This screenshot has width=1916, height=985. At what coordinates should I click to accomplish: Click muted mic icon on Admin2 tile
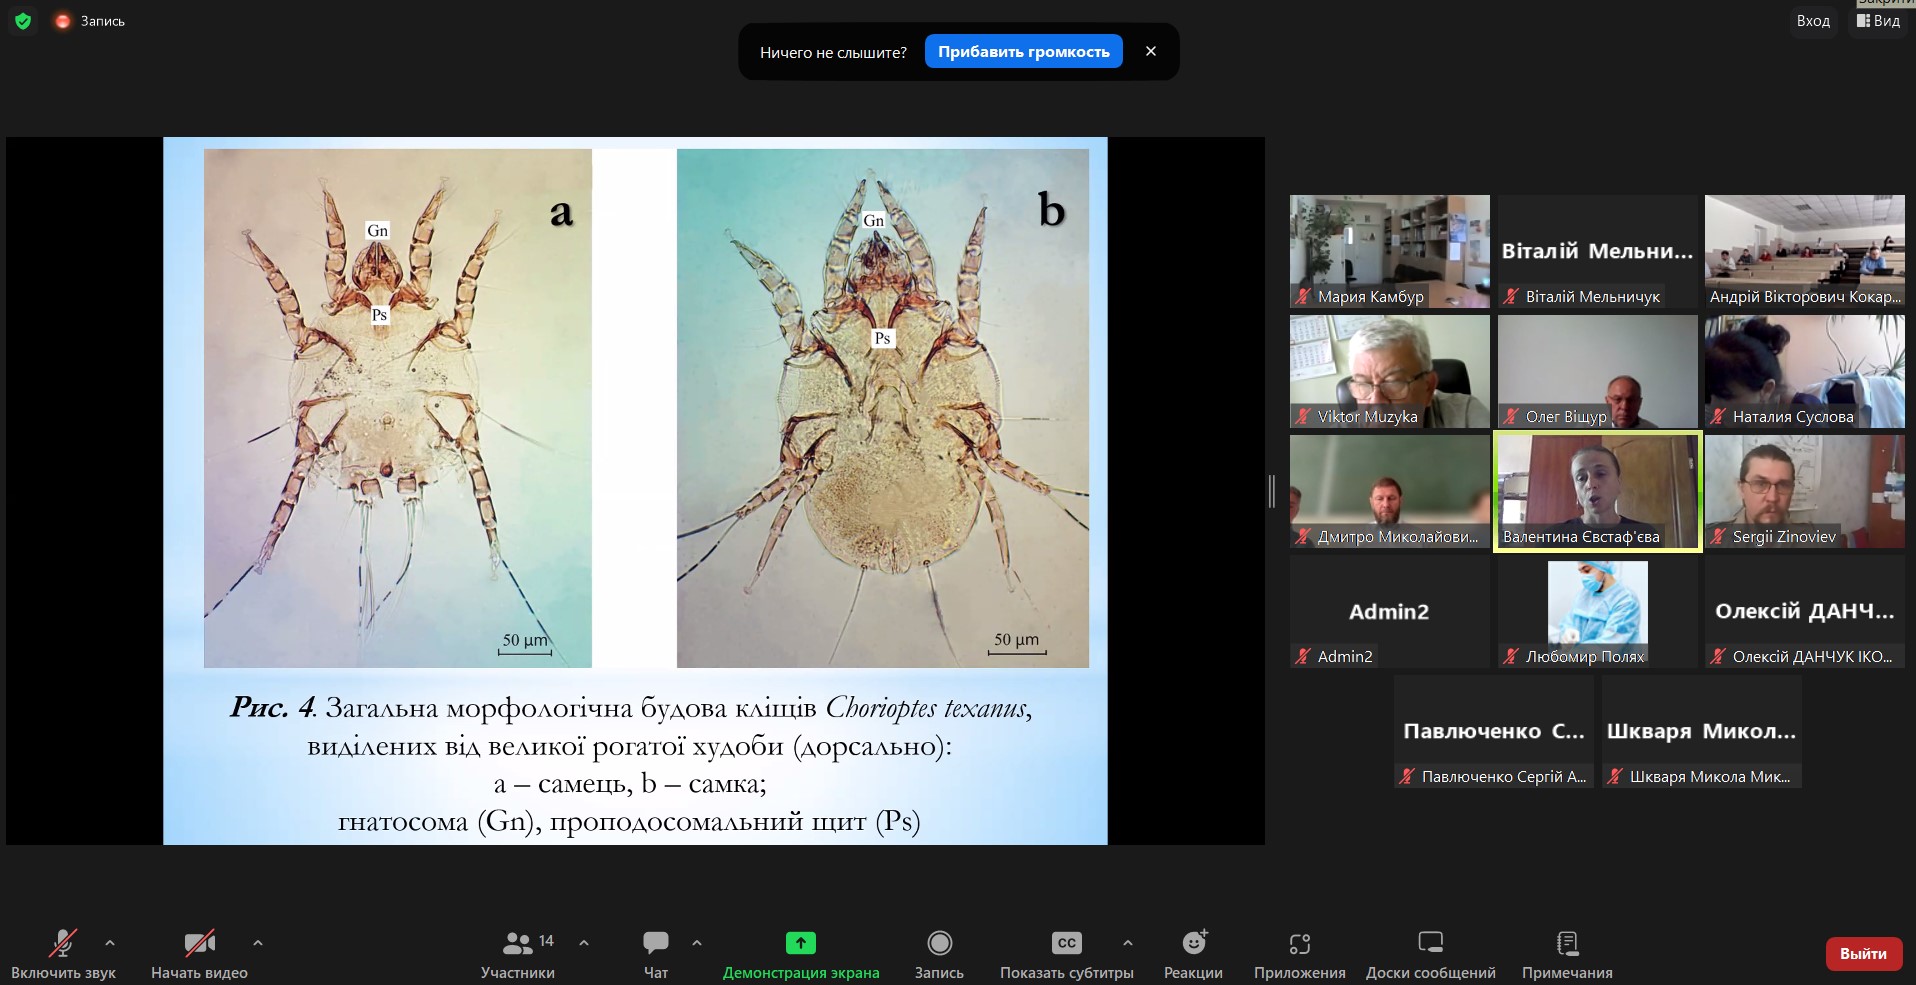[x=1303, y=656]
